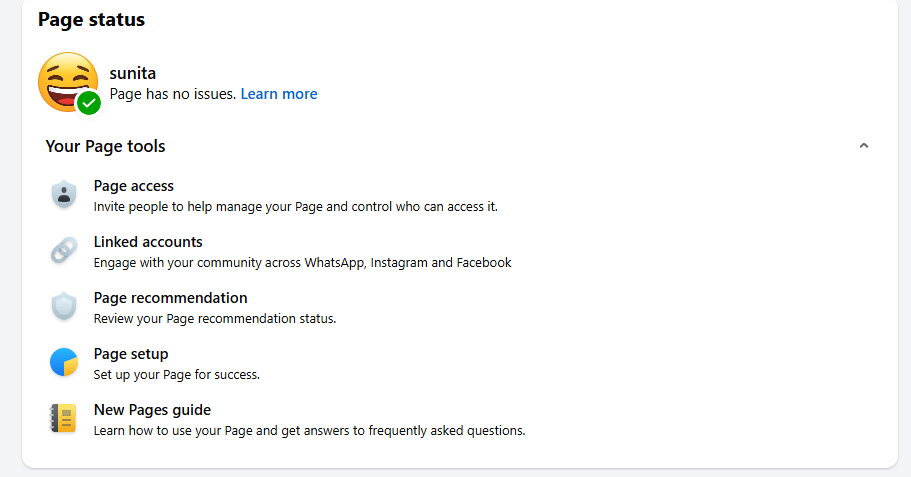Open the Page recommendation title
The width and height of the screenshot is (911, 477).
pos(170,298)
